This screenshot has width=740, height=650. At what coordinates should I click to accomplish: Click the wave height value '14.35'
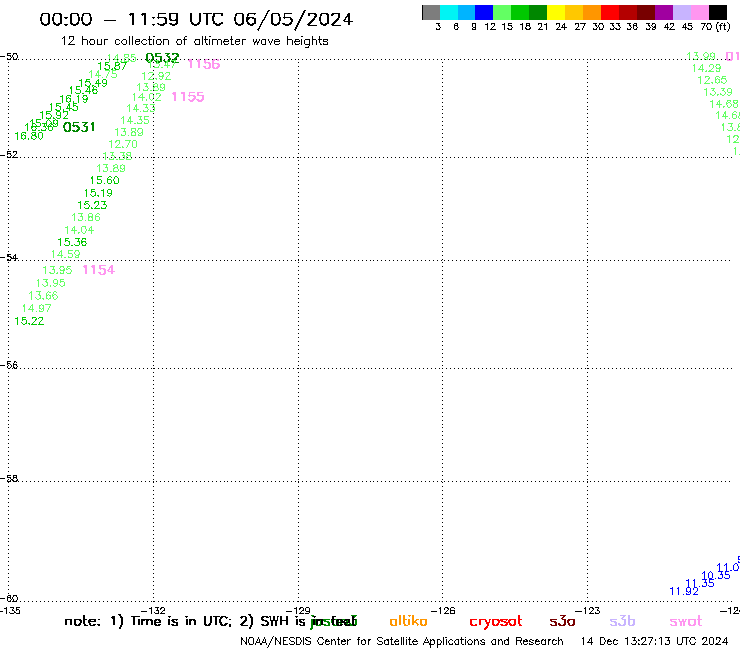pyautogui.click(x=135, y=121)
